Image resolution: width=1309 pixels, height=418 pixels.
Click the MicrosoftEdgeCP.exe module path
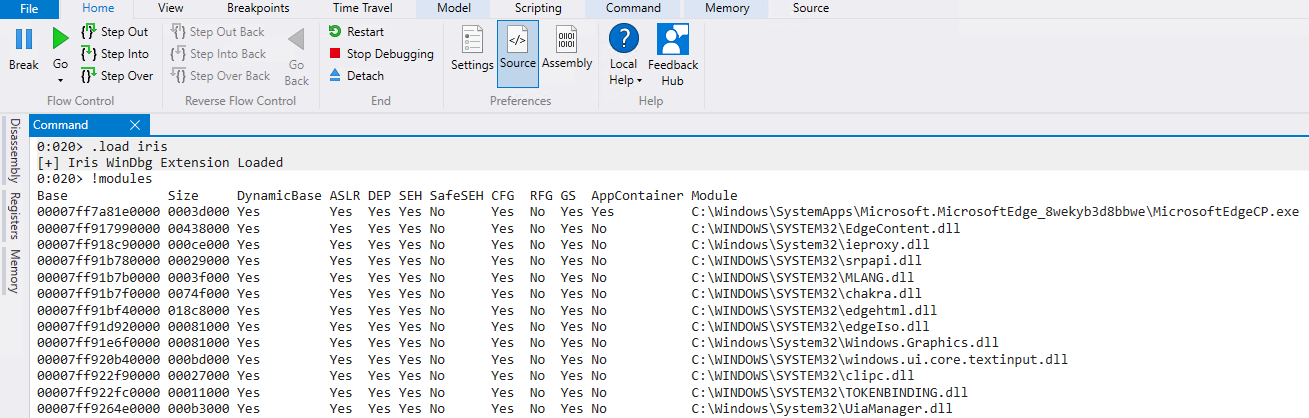pos(995,212)
